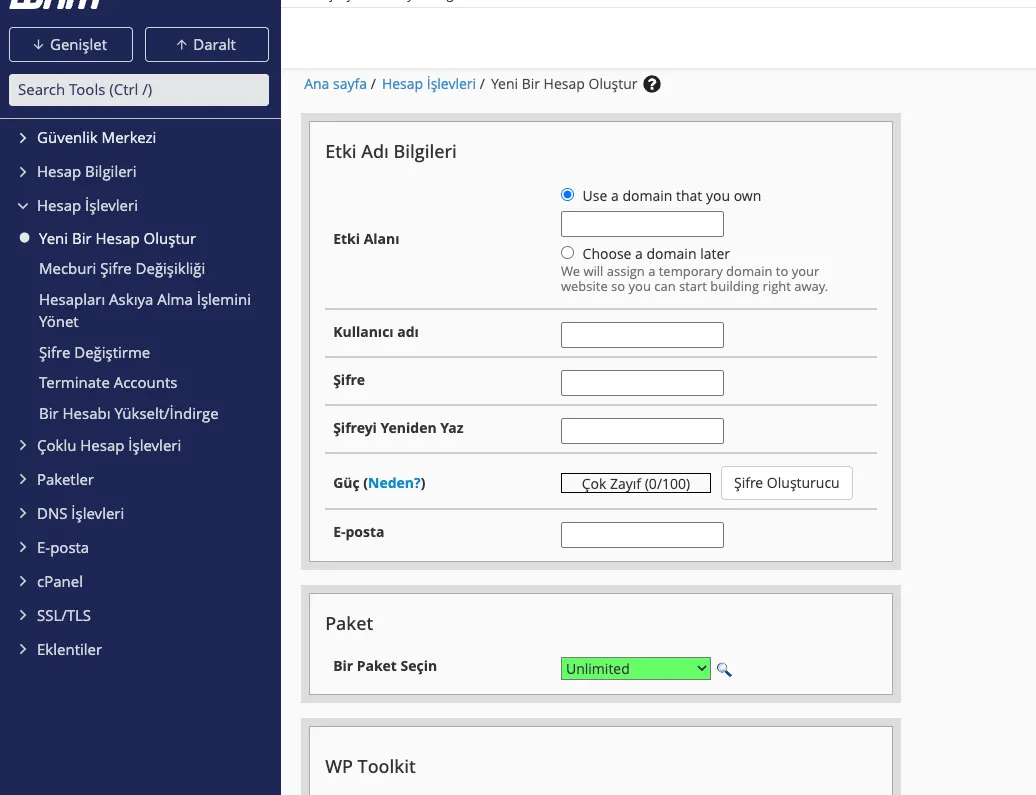Expand the SSL/TLS sidebar section
This screenshot has height=795, width=1036.
[x=64, y=616]
